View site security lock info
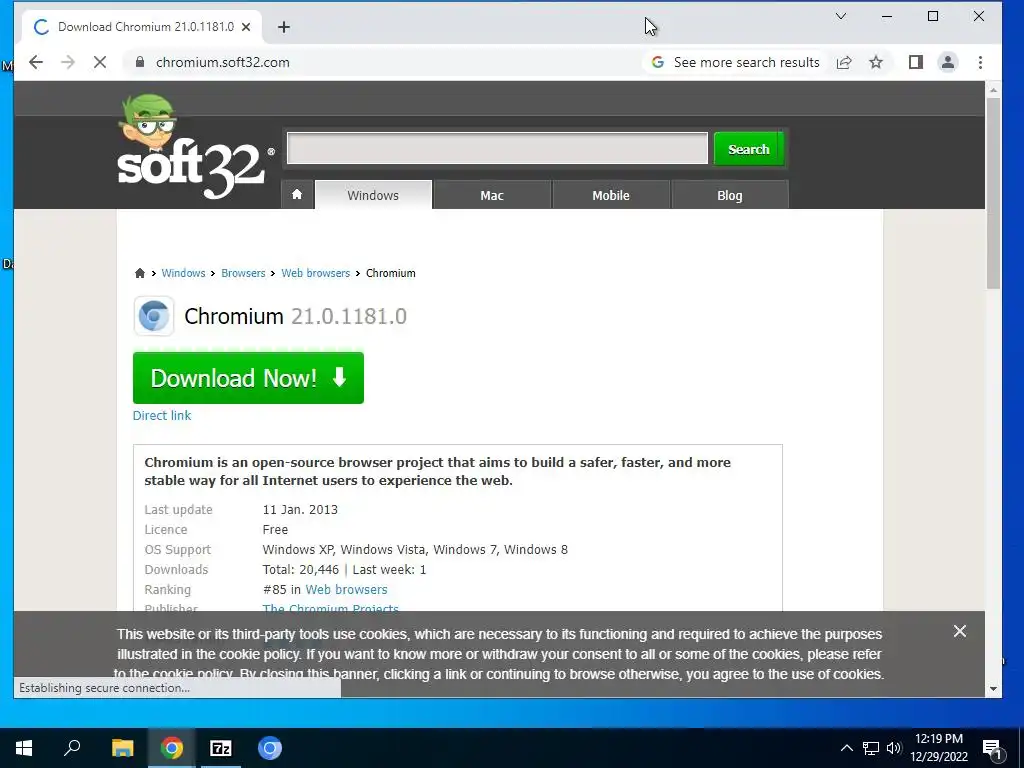The image size is (1024, 768). (139, 62)
